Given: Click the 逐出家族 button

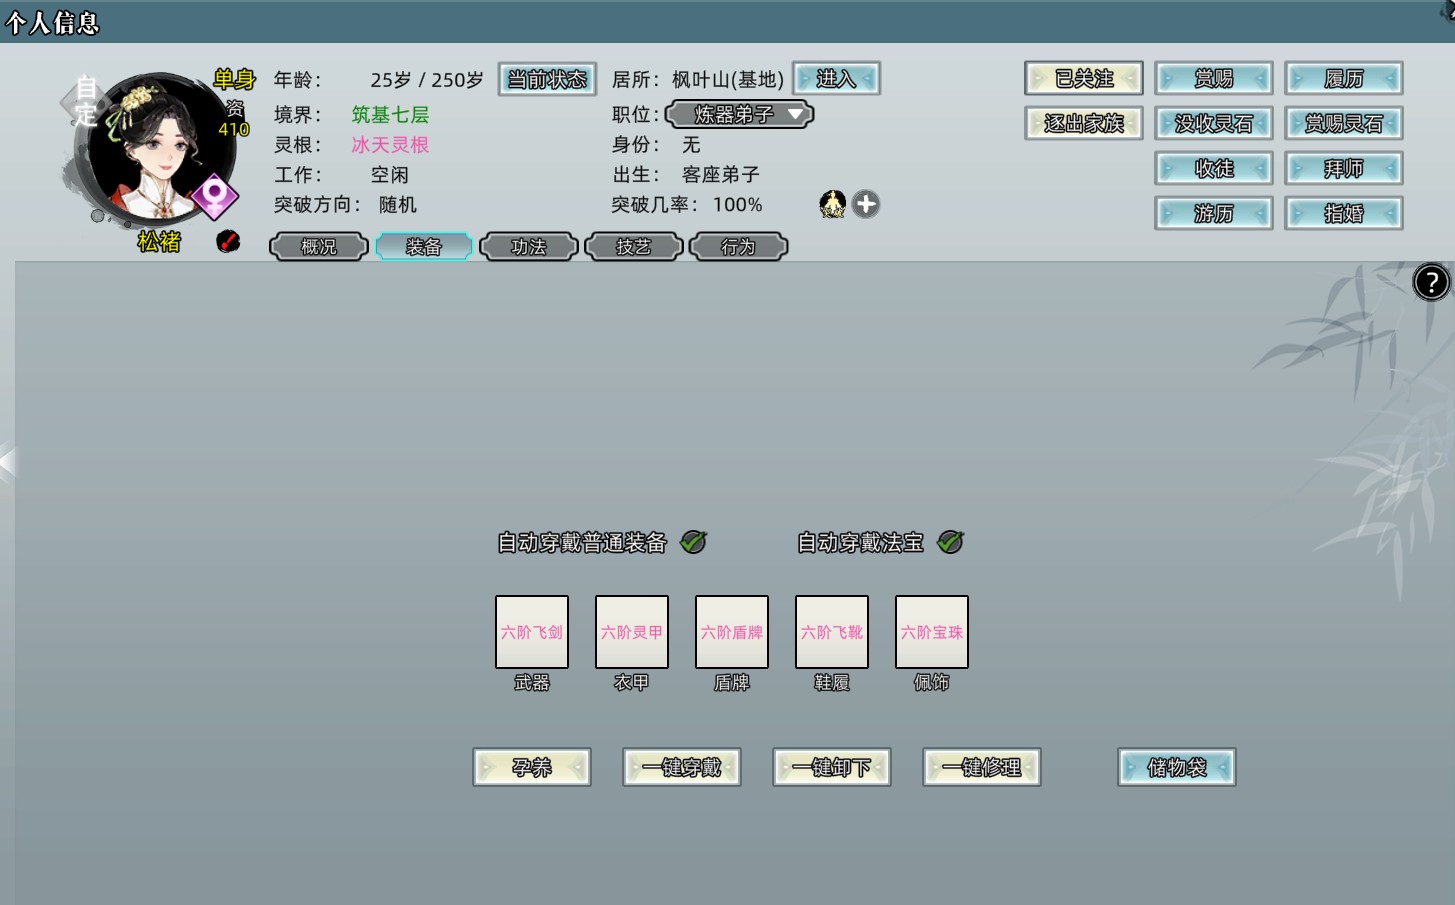Looking at the screenshot, I should click(1084, 123).
